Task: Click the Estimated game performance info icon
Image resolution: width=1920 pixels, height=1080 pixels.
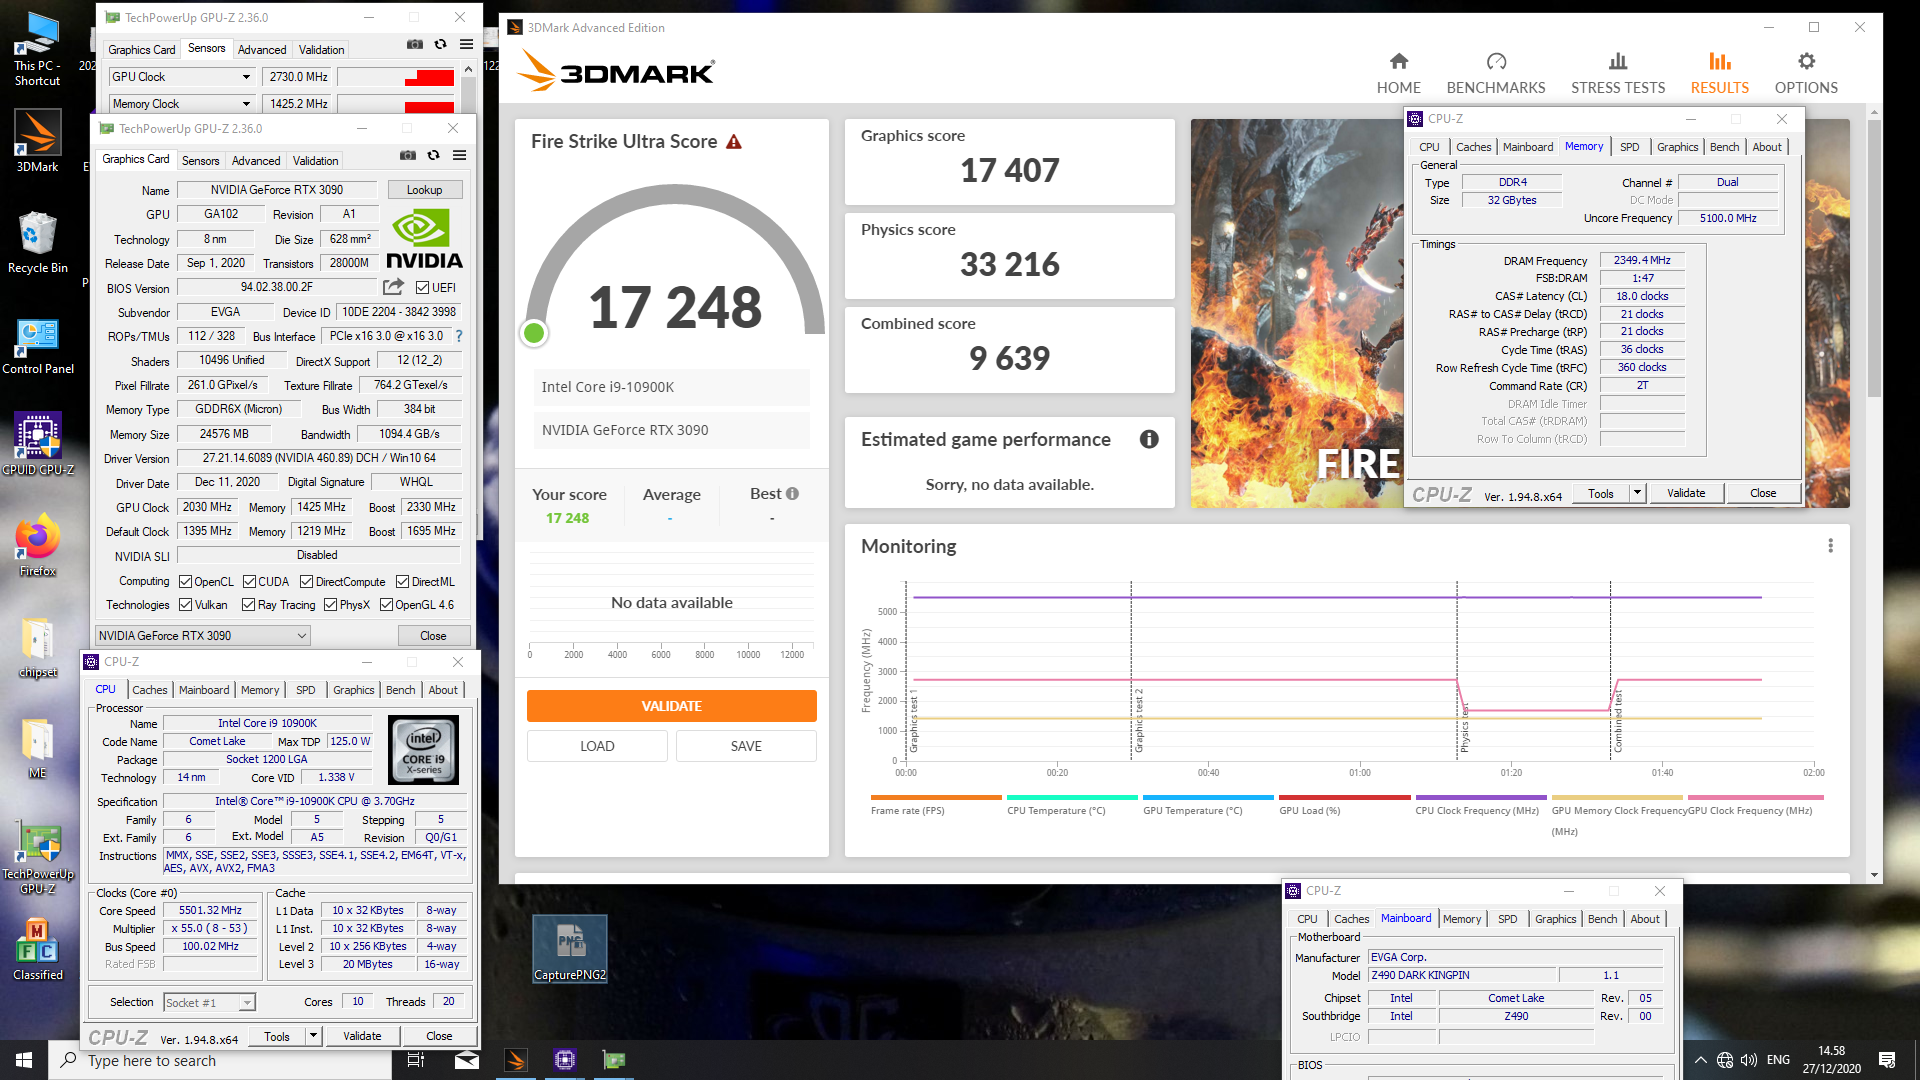Action: [1149, 439]
